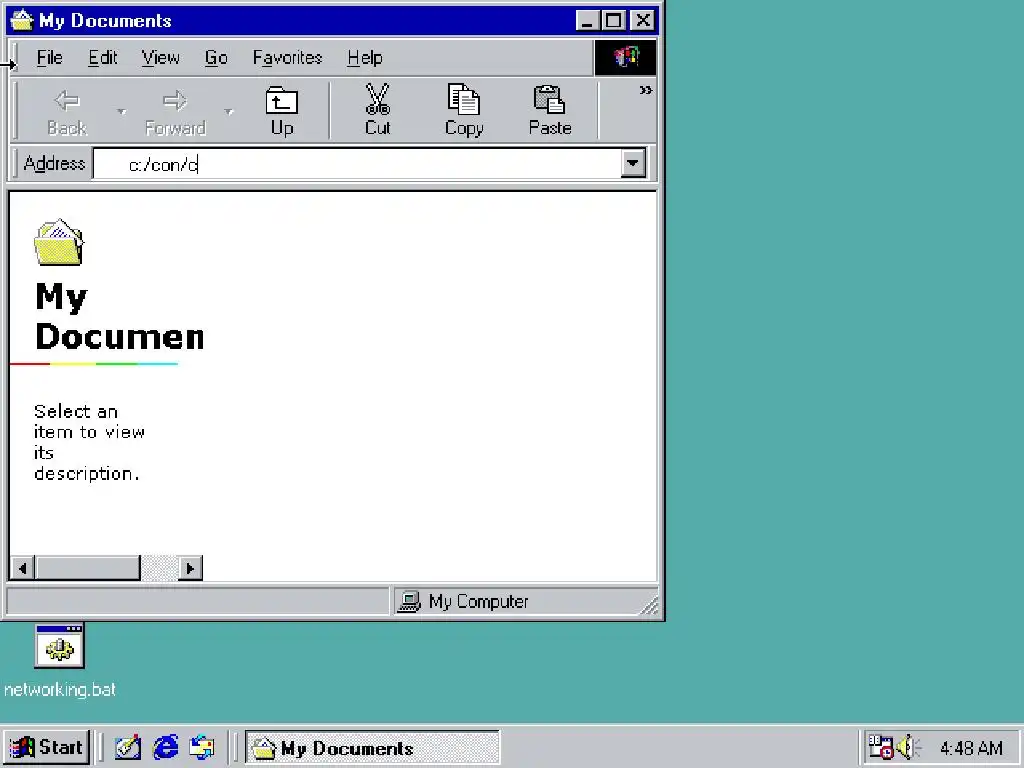Screen dimensions: 1024x768
Task: Click the Paste clipboard icon
Action: click(x=550, y=111)
